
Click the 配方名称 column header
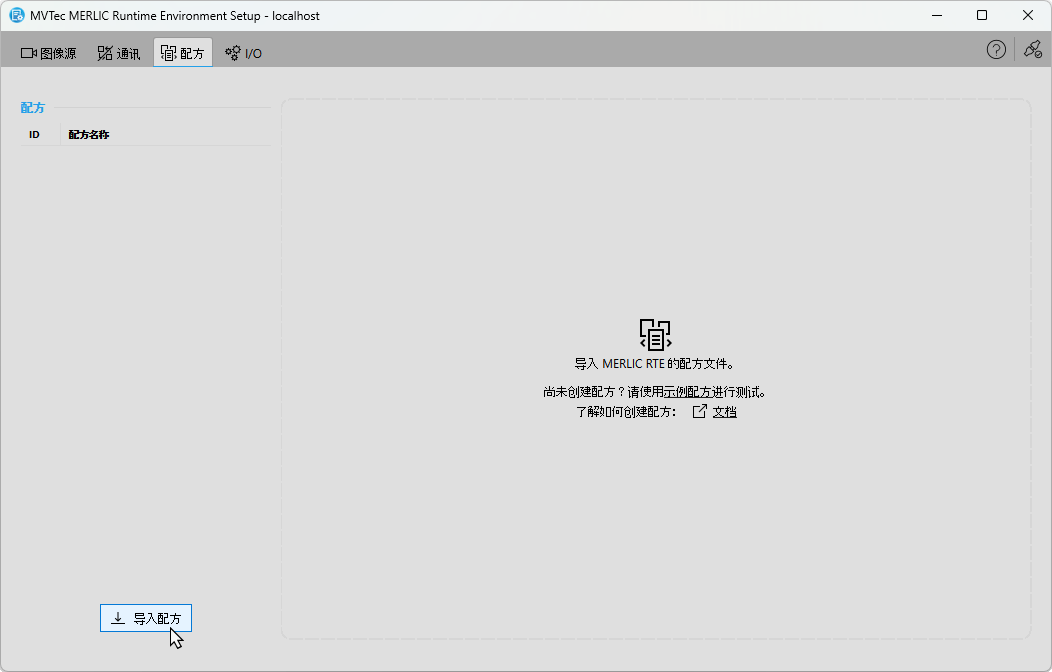(89, 134)
